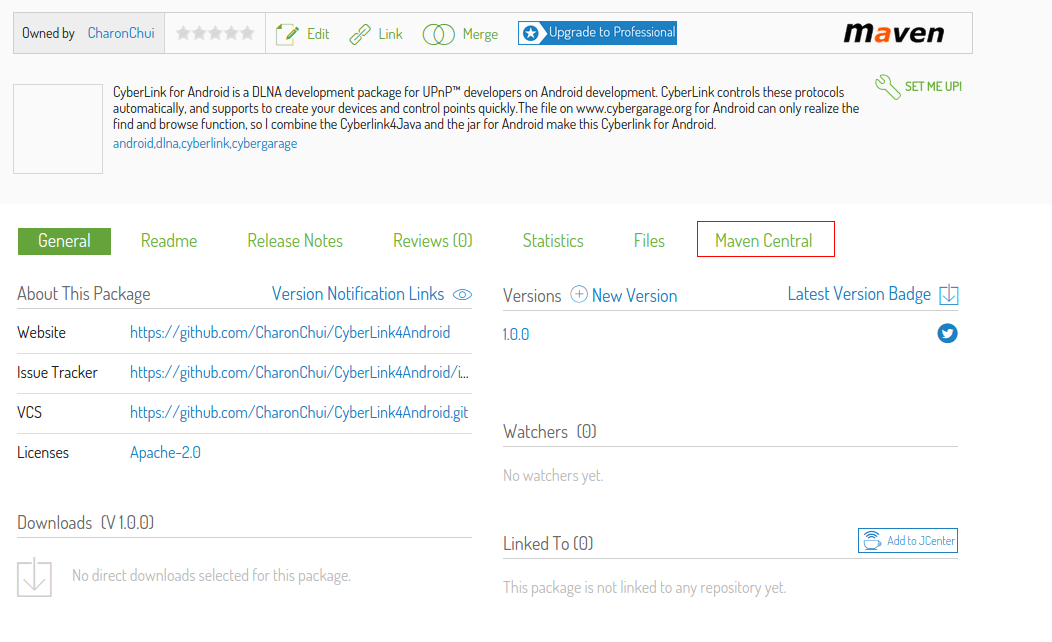Click 'About This Package' heading
The height and width of the screenshot is (642, 1052).
tap(84, 294)
